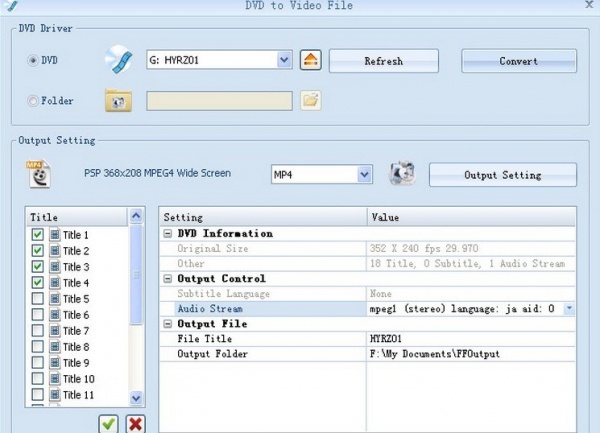Expand the Audio Stream value dropdown

point(569,309)
